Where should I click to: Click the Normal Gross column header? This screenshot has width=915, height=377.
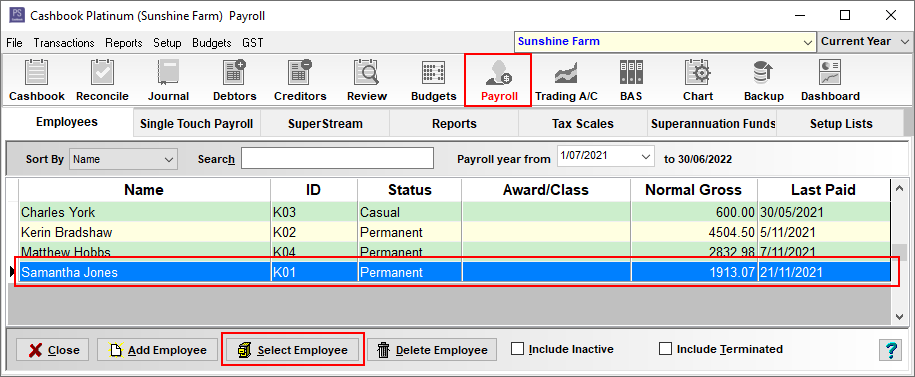click(x=694, y=190)
